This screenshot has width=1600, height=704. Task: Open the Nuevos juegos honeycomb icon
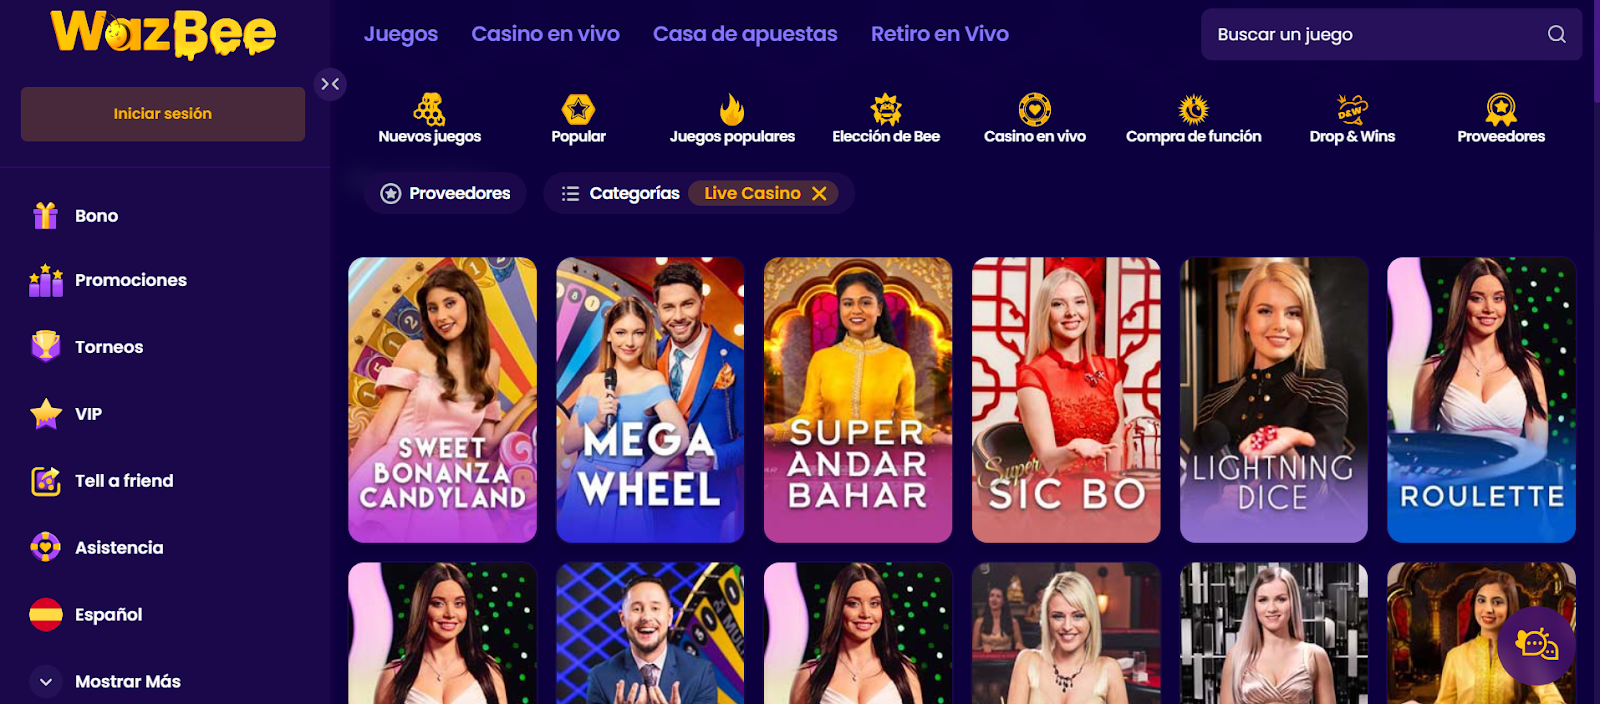(430, 109)
